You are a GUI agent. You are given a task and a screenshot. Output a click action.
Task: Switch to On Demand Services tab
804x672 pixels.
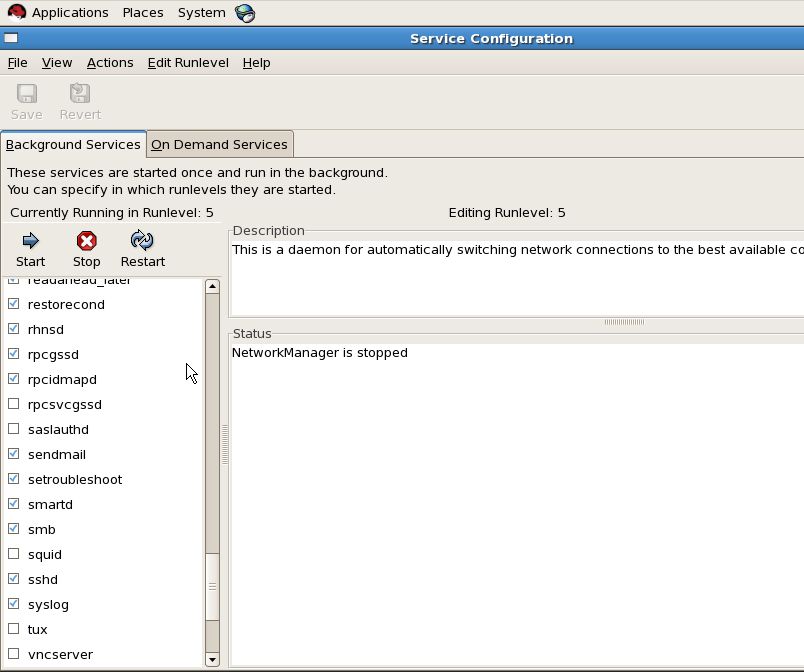tap(219, 145)
